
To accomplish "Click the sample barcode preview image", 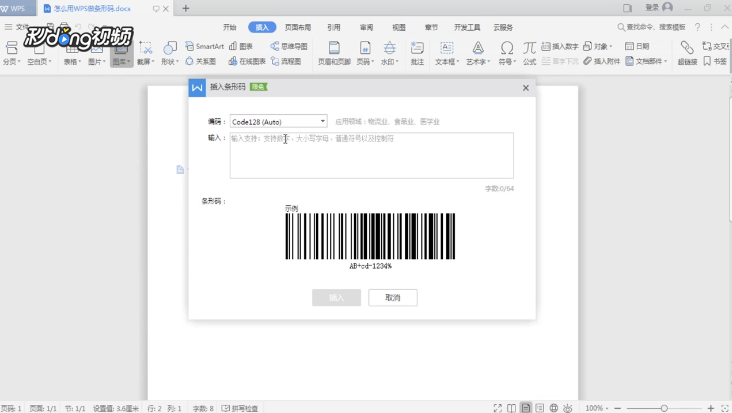I will (370, 236).
